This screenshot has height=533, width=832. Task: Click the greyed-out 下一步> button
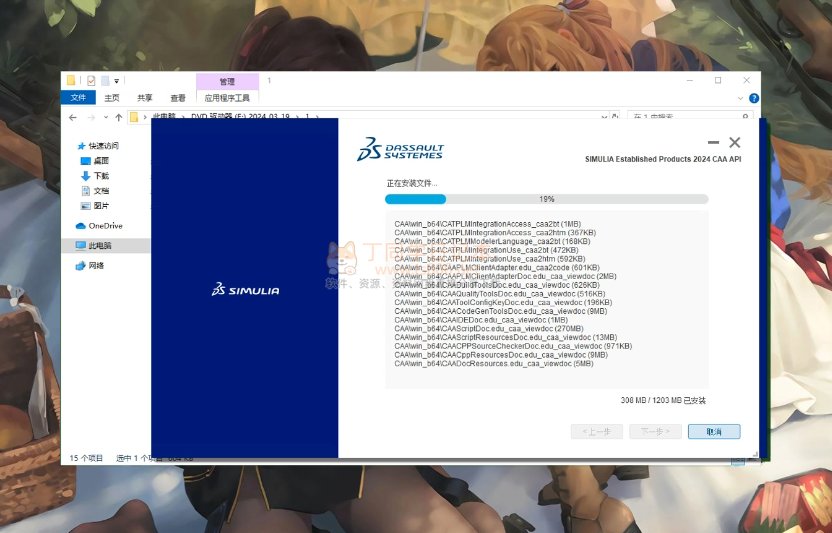(x=655, y=432)
